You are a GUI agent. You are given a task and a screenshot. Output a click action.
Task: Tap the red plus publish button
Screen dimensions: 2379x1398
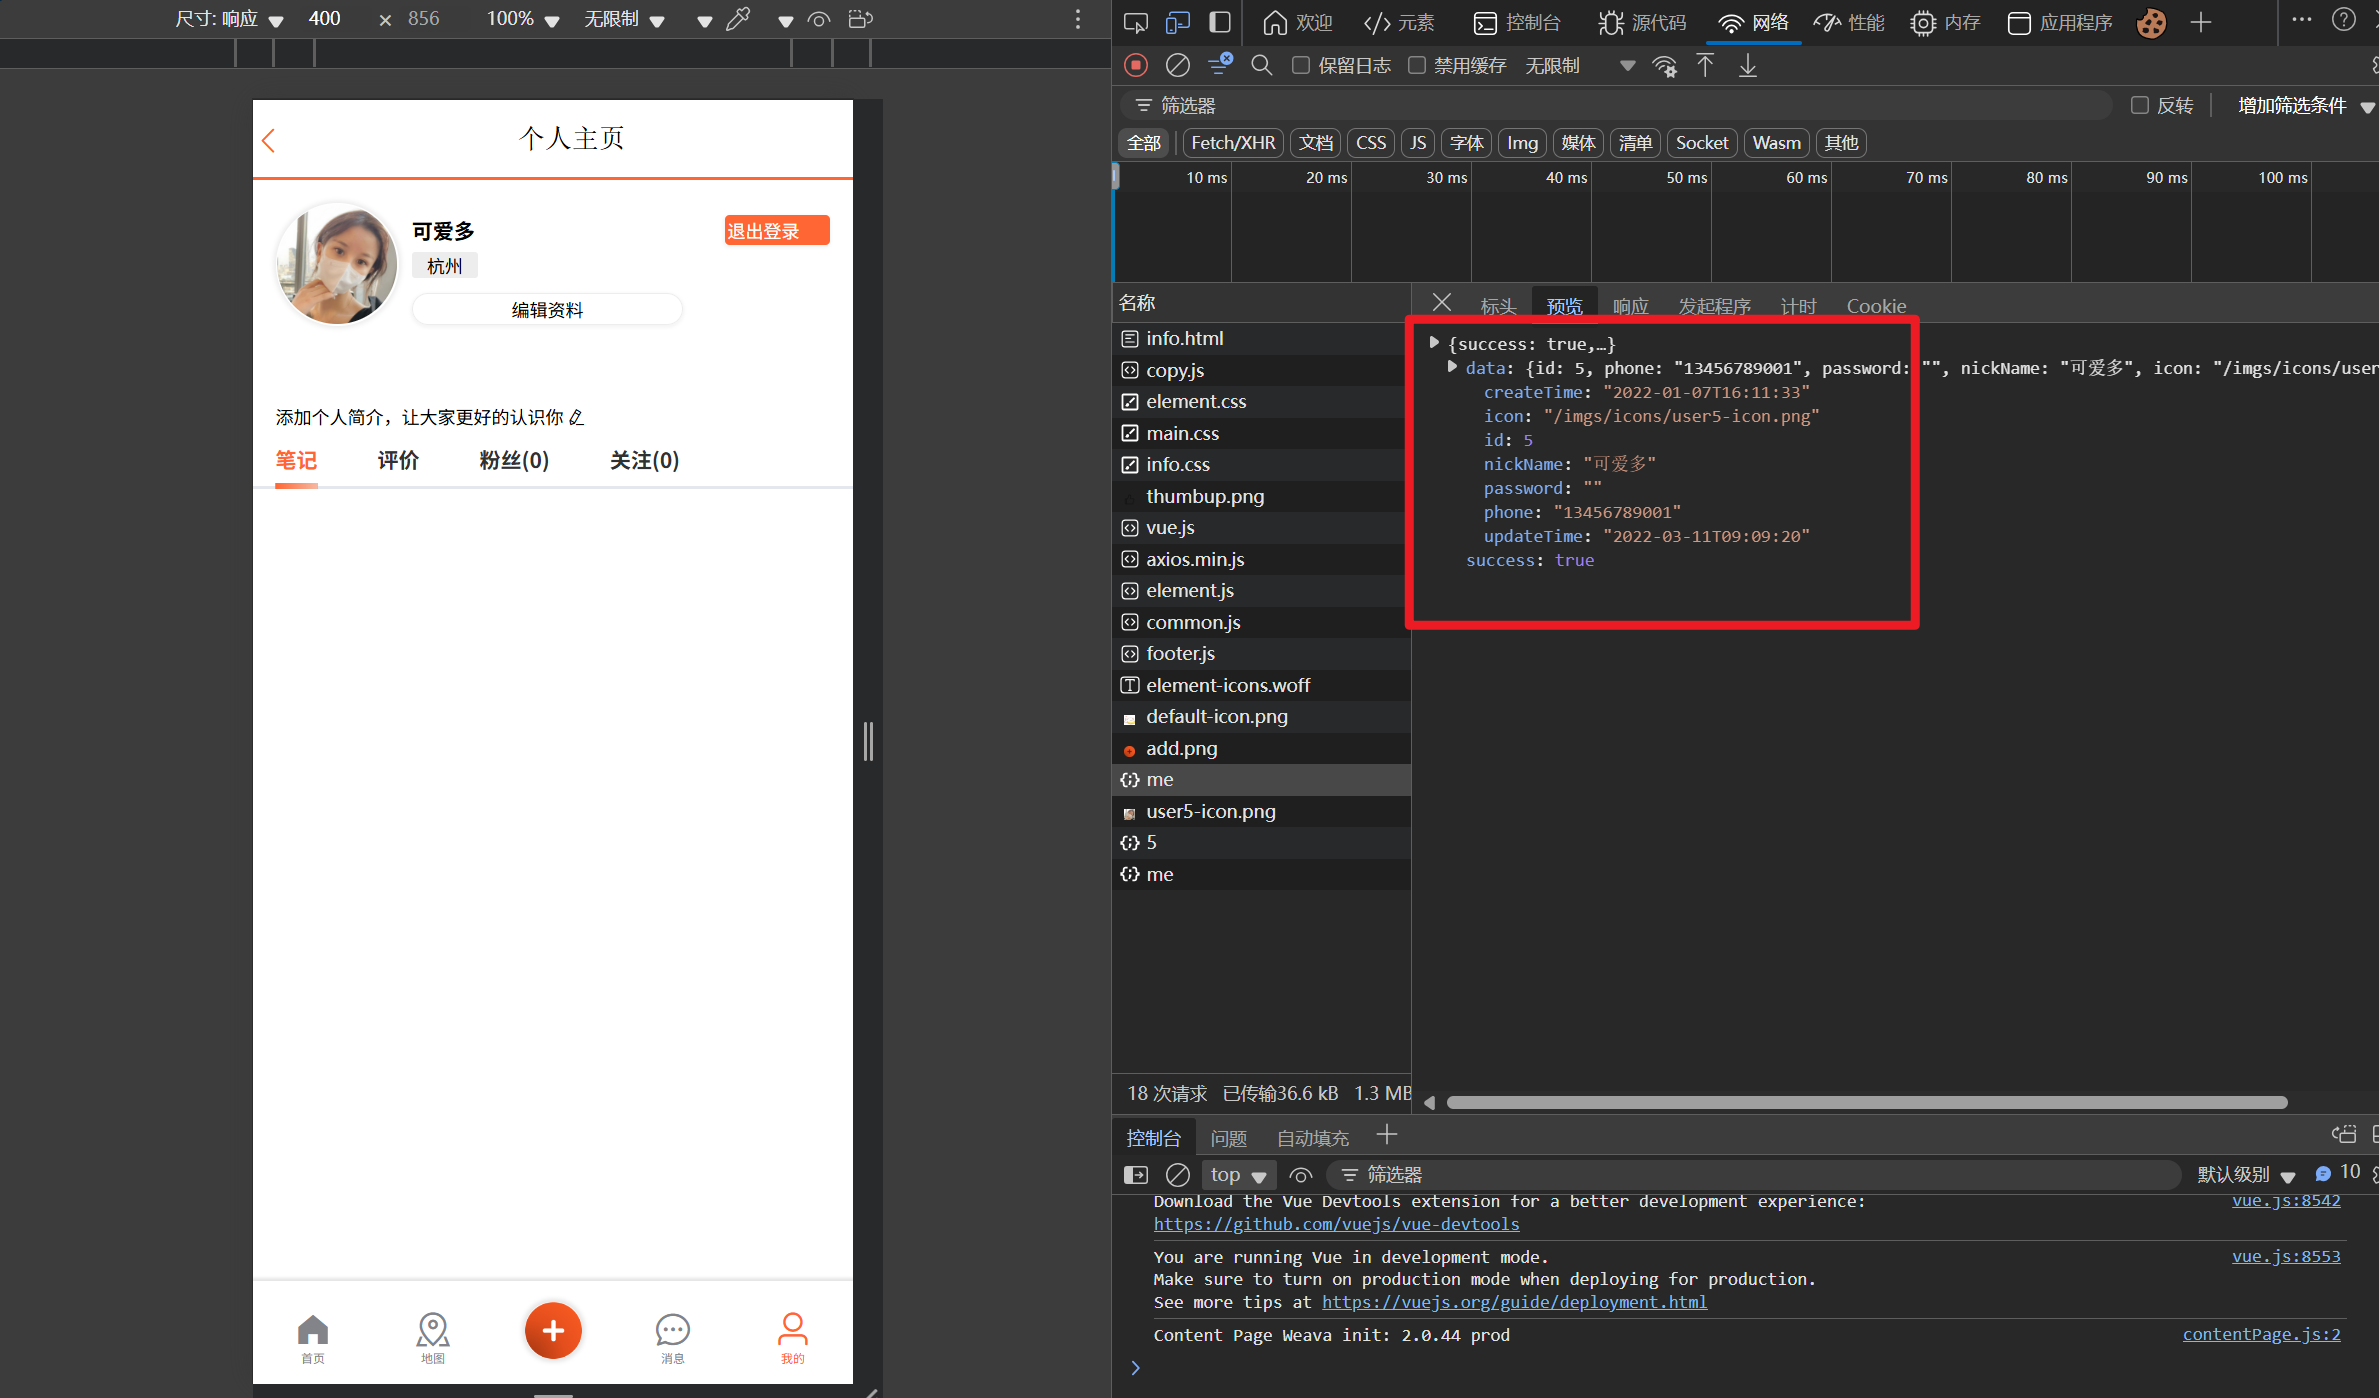[553, 1331]
